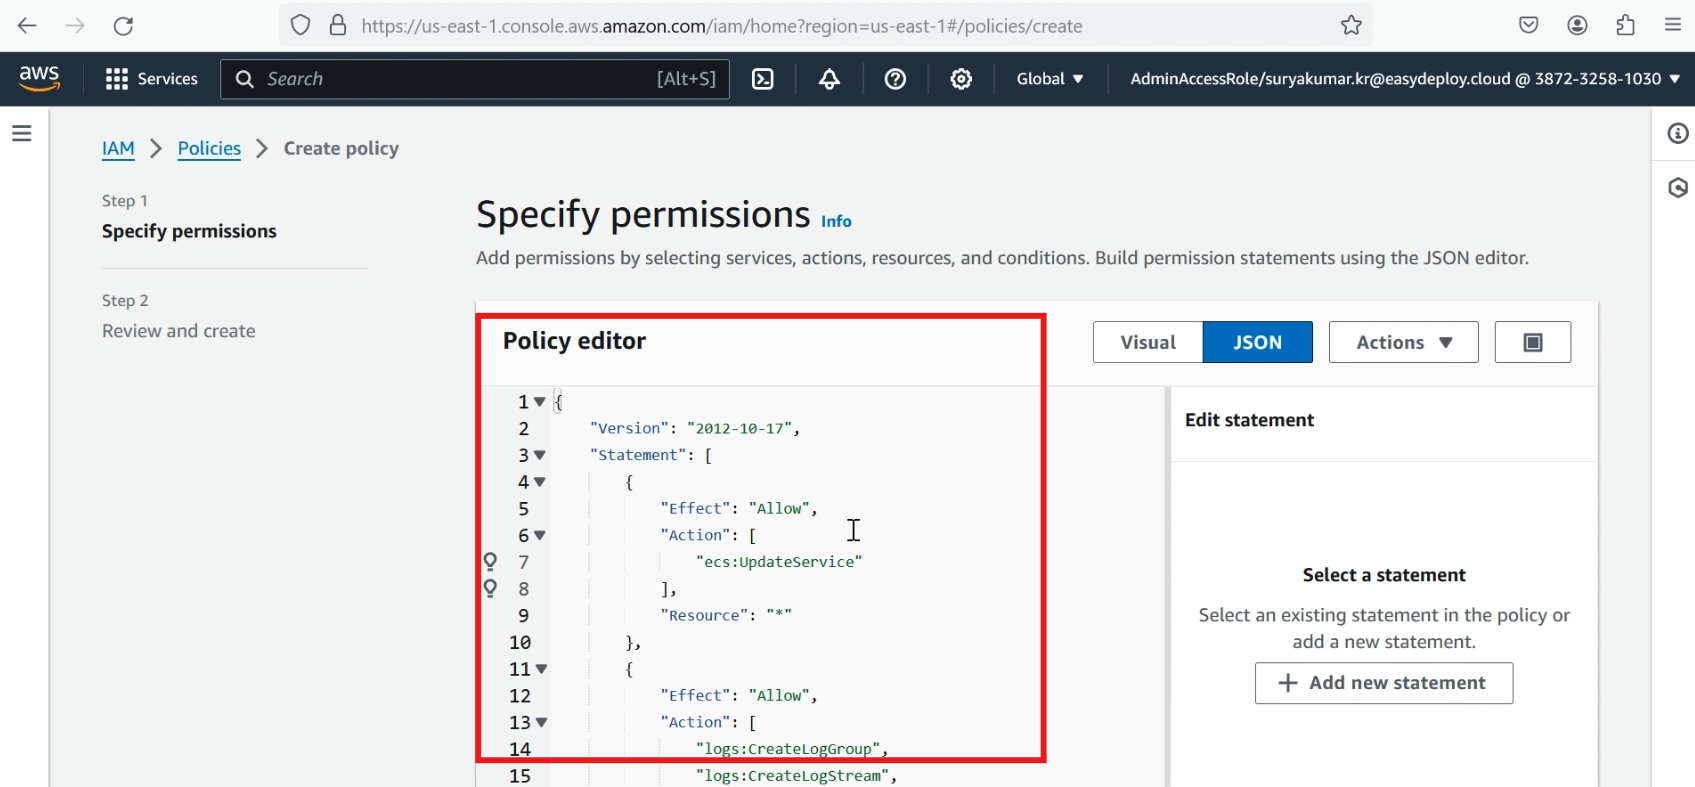Switch to the Visual editor tab
Screen dimensions: 1695x787
tap(1148, 342)
